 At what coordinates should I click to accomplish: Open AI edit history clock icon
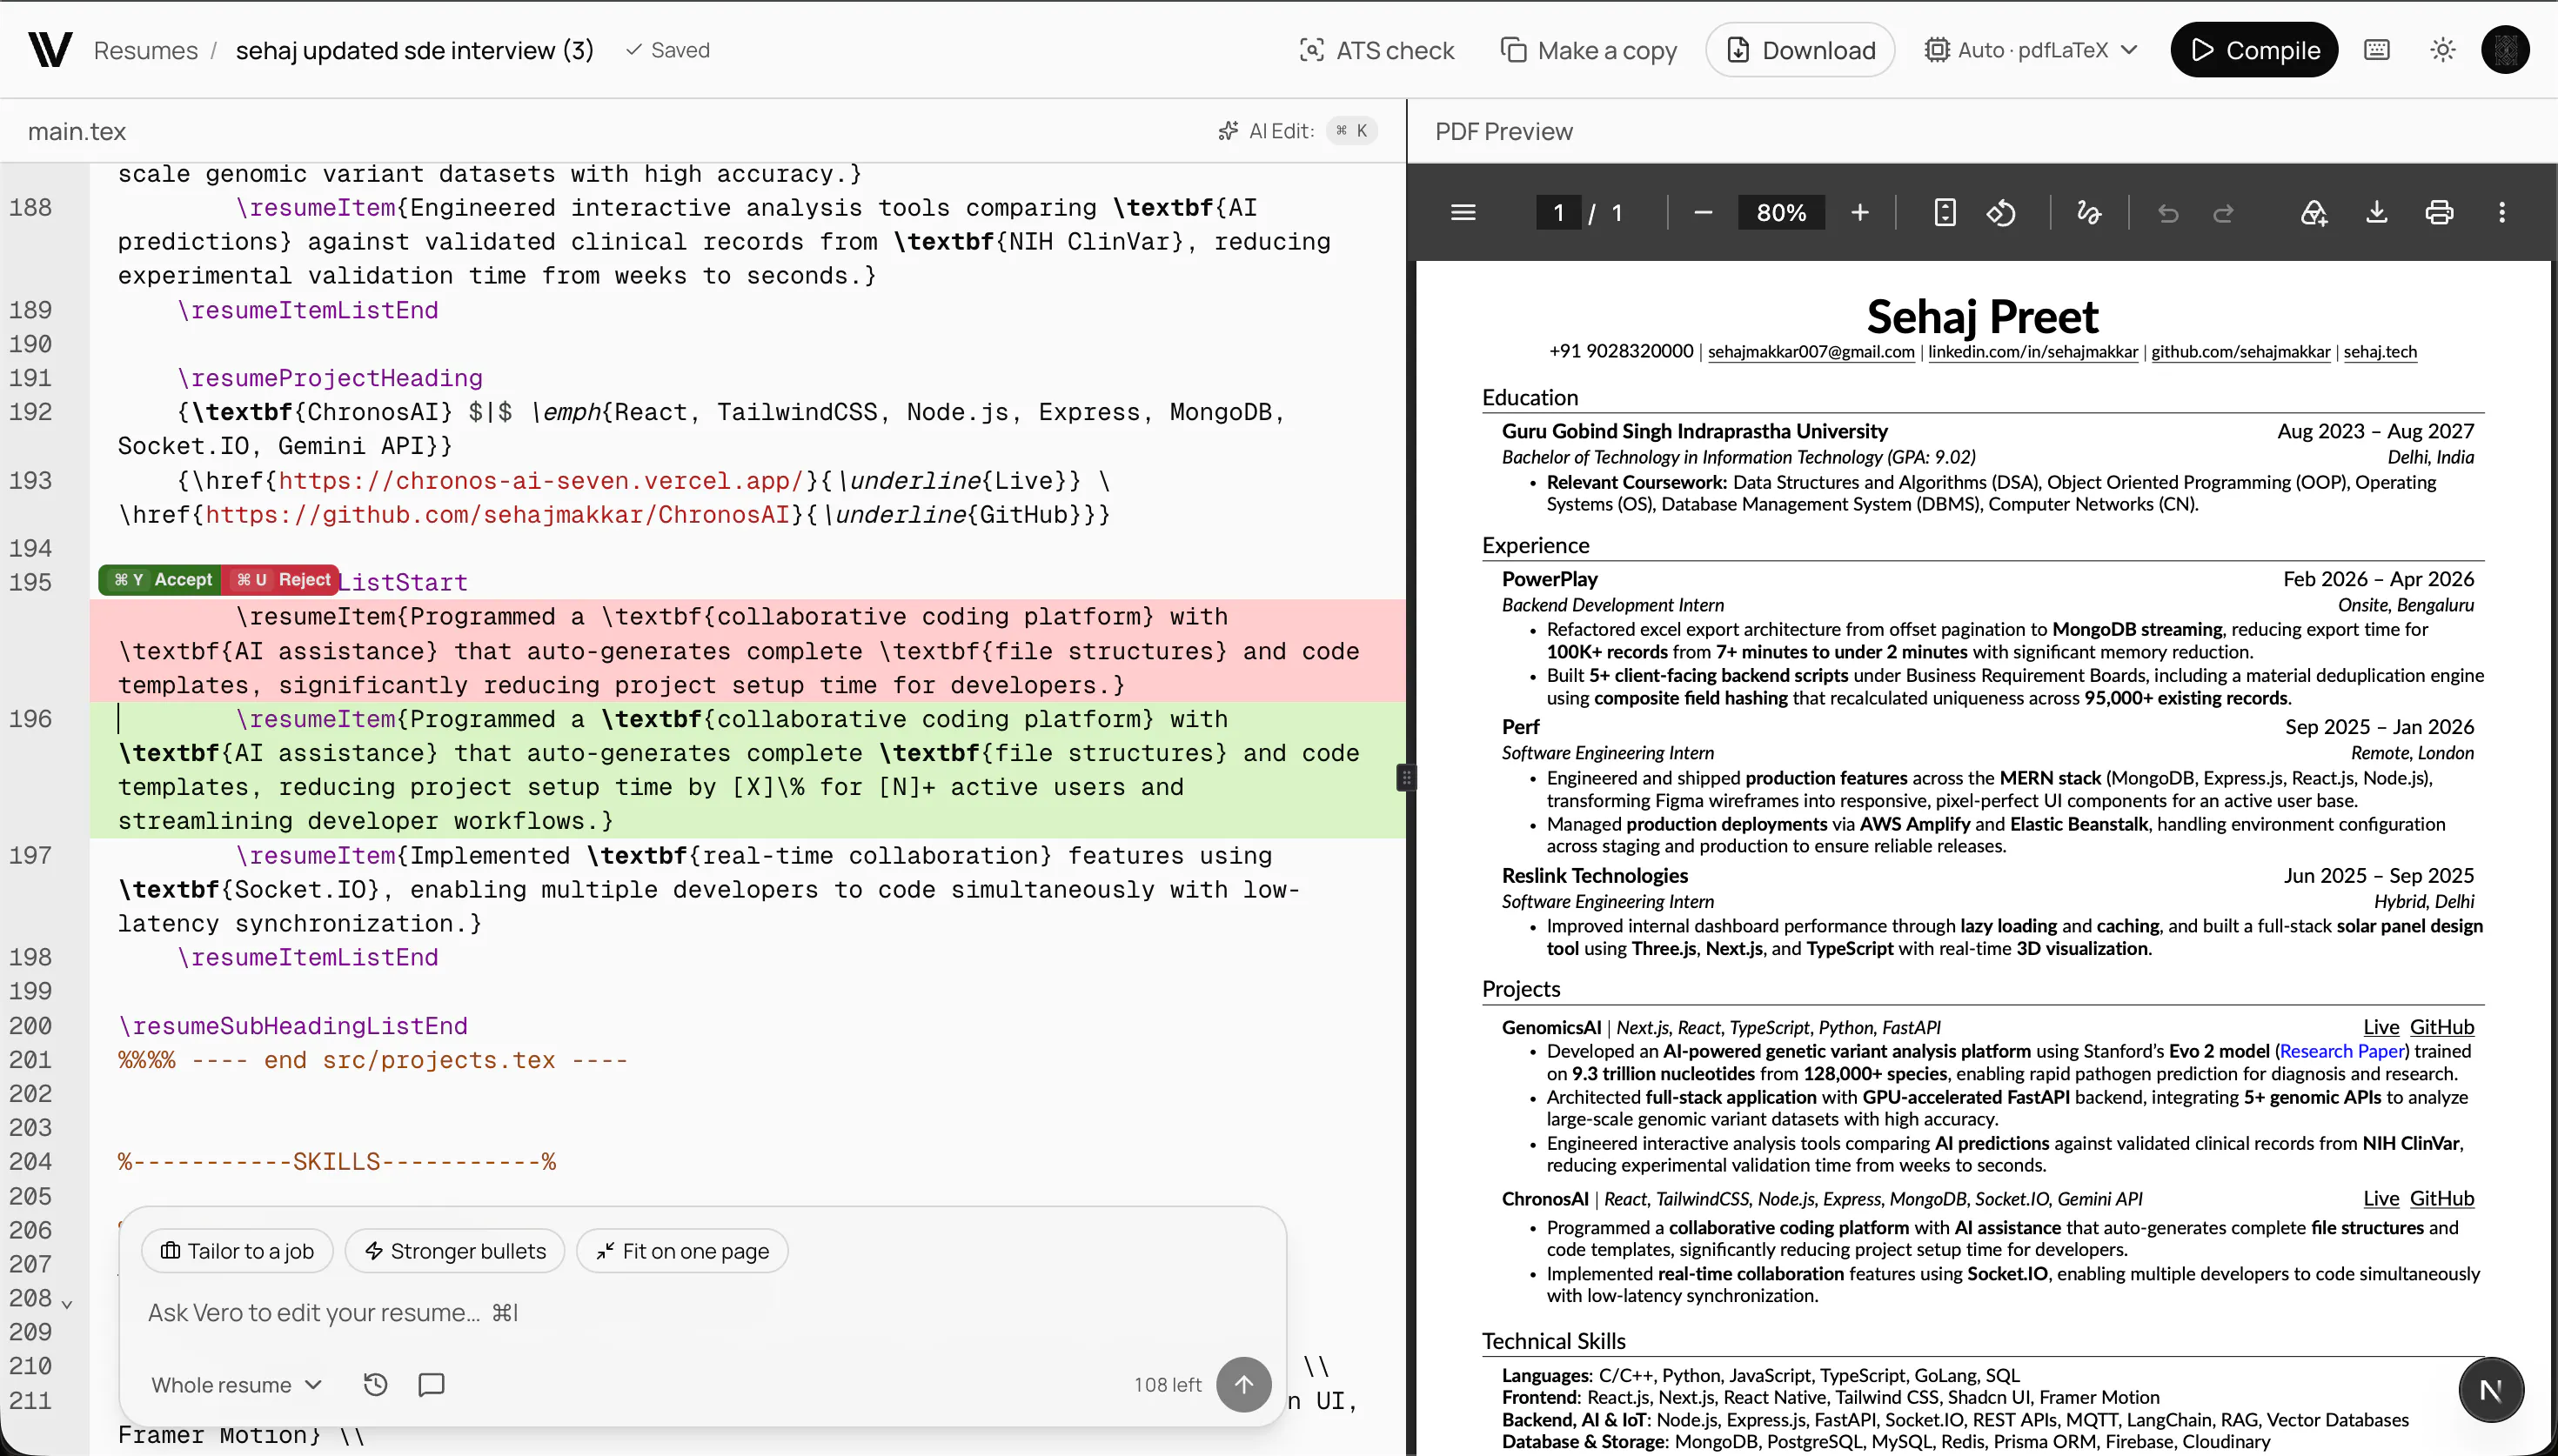(x=375, y=1385)
